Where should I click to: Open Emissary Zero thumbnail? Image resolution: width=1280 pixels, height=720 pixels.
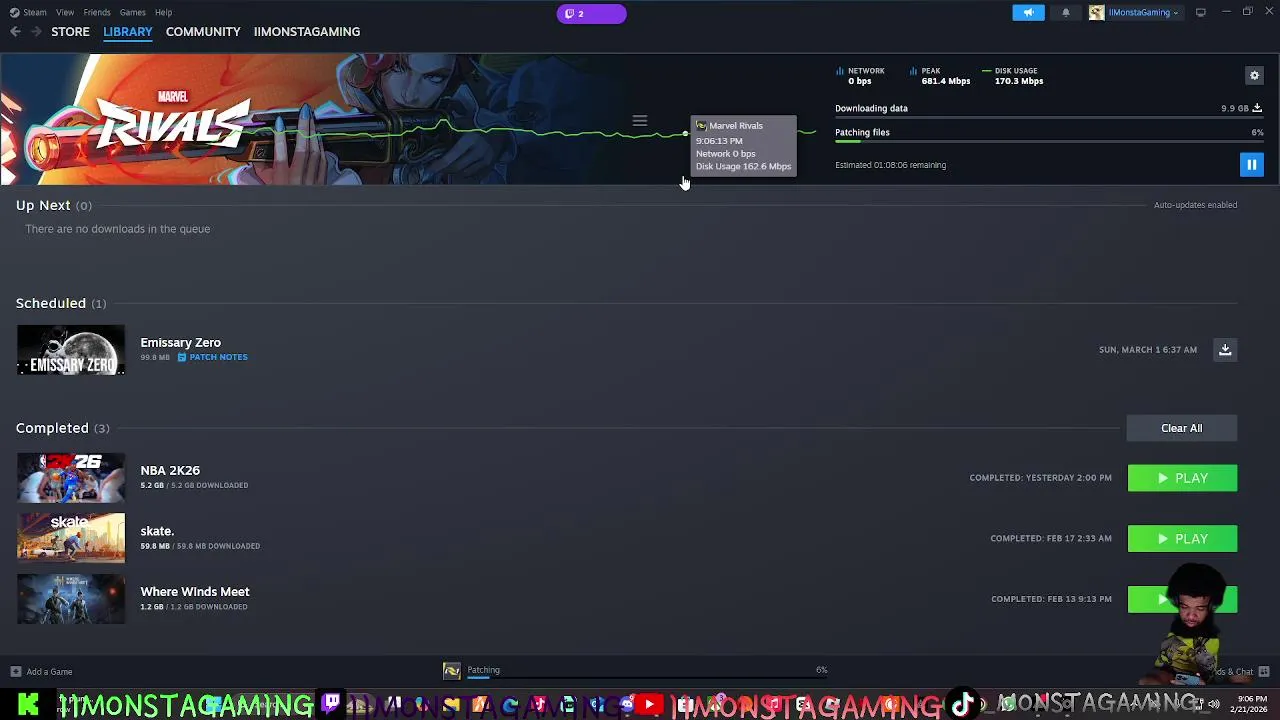tap(71, 350)
